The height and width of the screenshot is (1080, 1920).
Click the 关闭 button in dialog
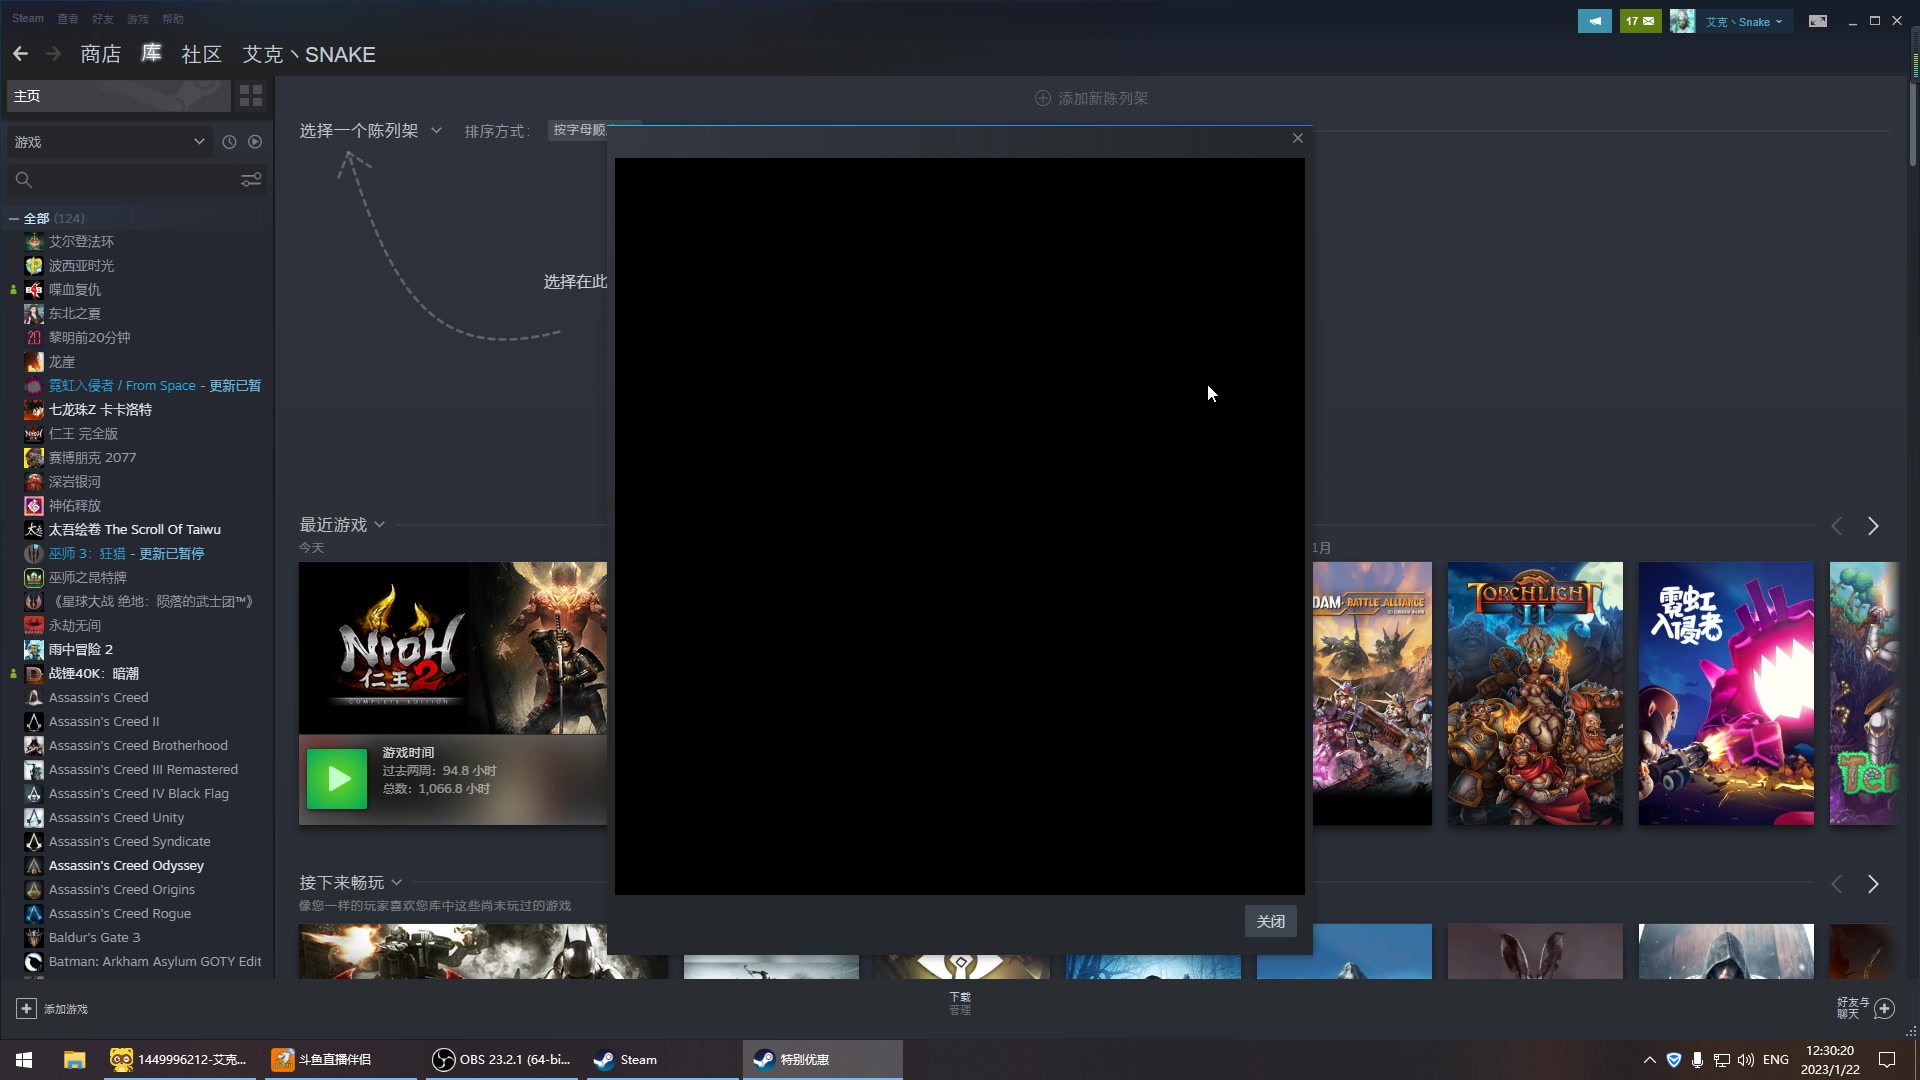(x=1271, y=921)
